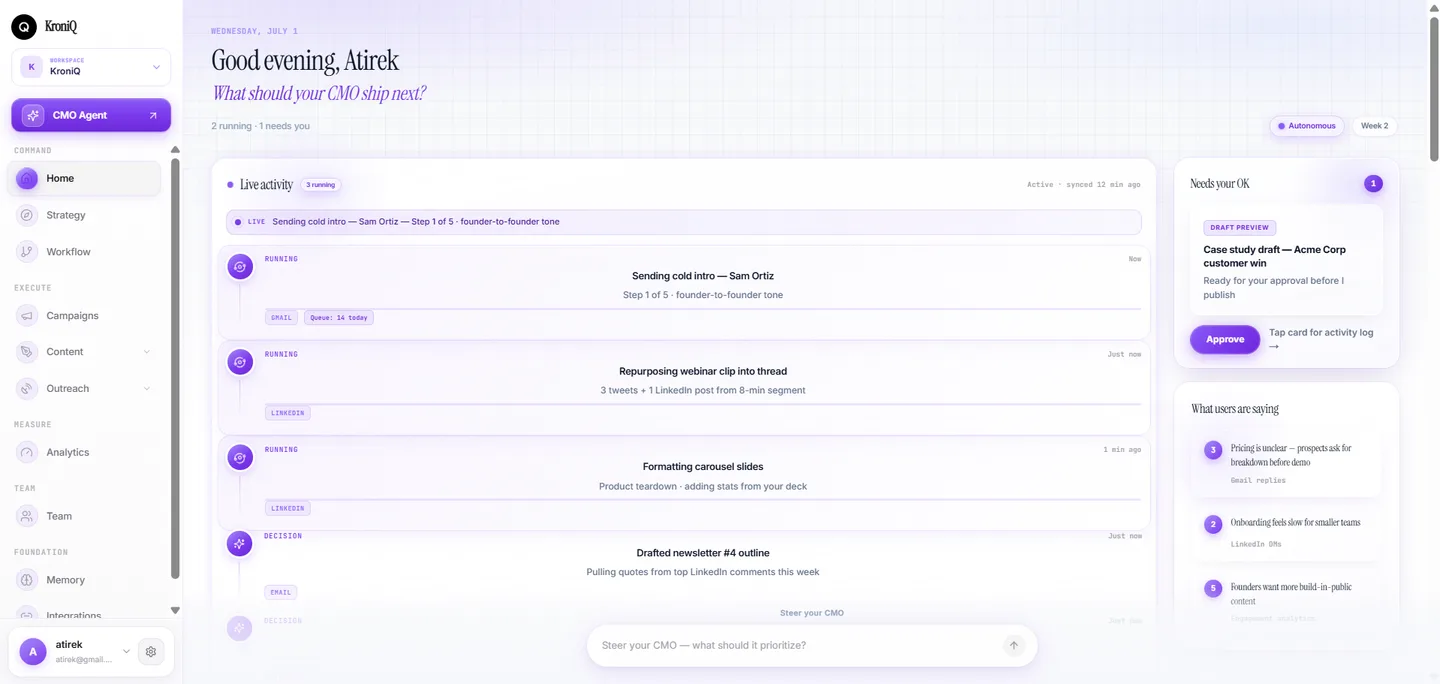This screenshot has width=1440, height=684.
Task: Expand the Outreach submenu chevron
Action: coord(147,388)
